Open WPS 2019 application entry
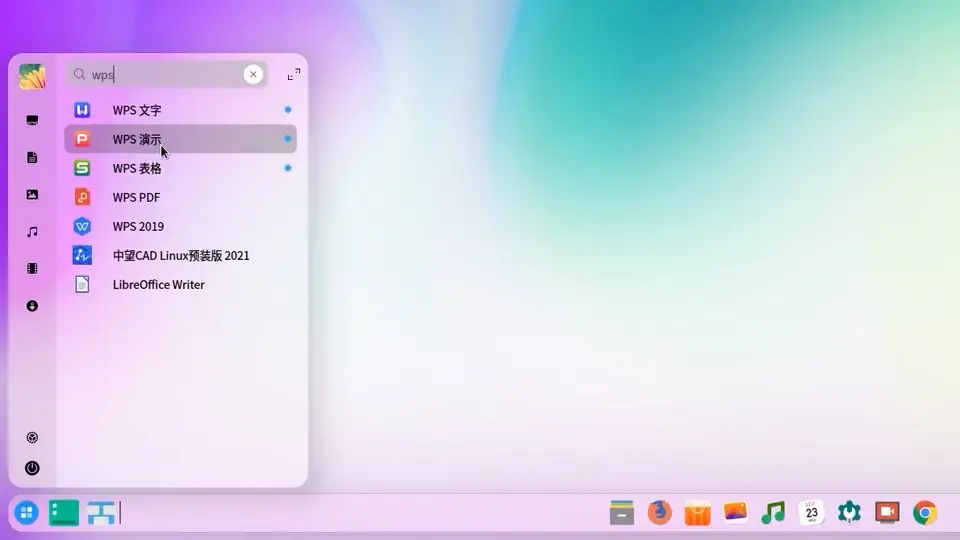960x540 pixels. 181,227
